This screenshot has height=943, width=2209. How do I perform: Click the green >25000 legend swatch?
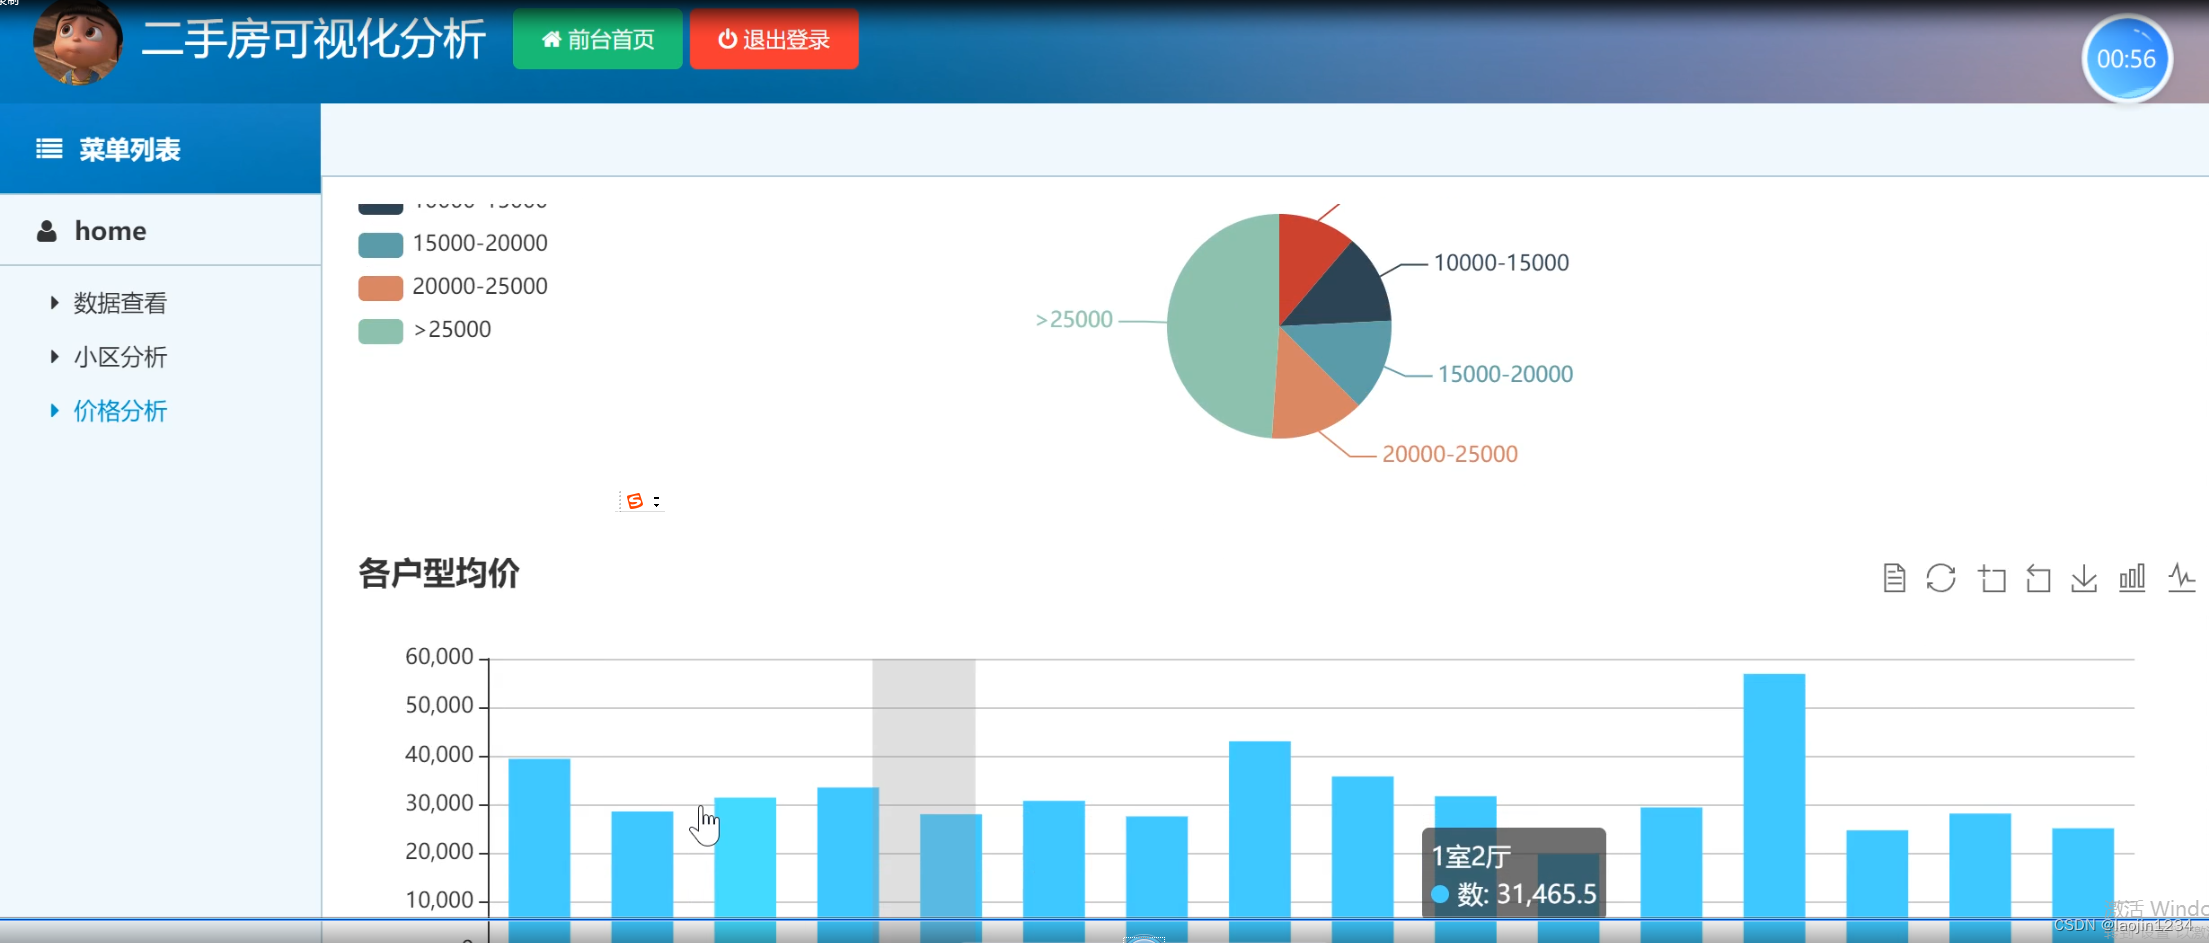[380, 331]
